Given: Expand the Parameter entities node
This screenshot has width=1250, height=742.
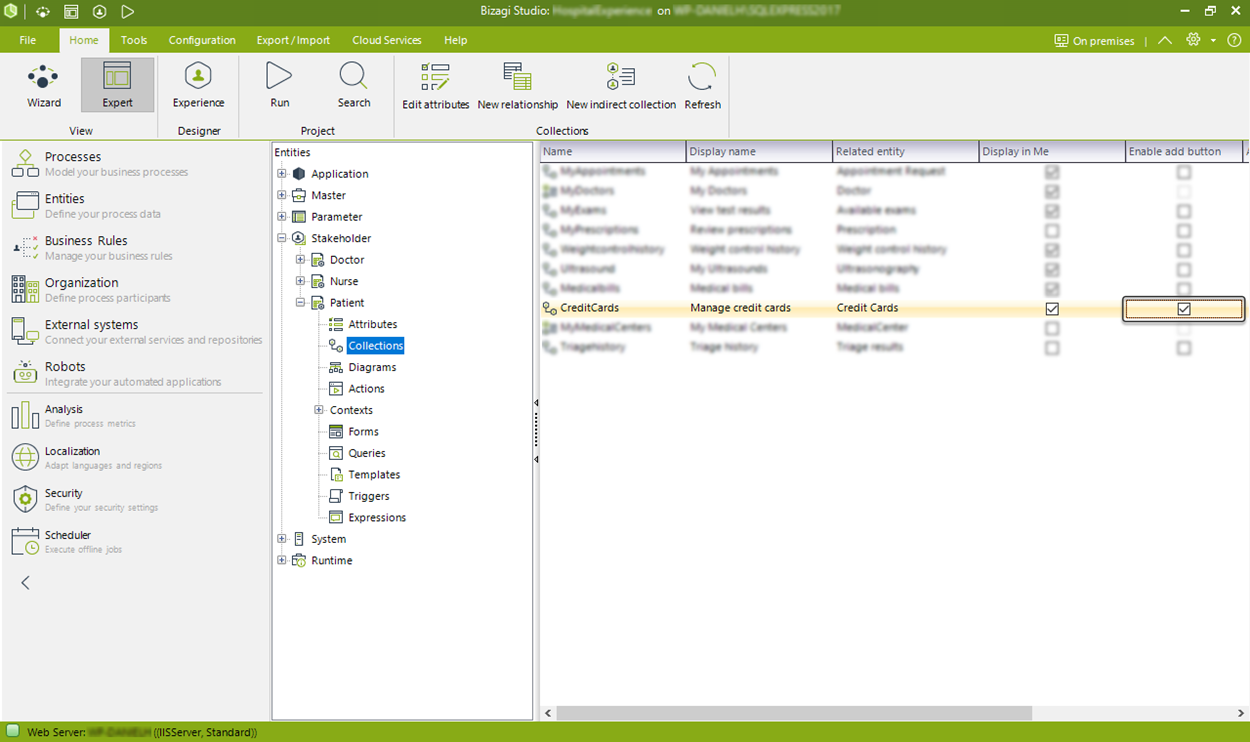Looking at the screenshot, I should [282, 216].
